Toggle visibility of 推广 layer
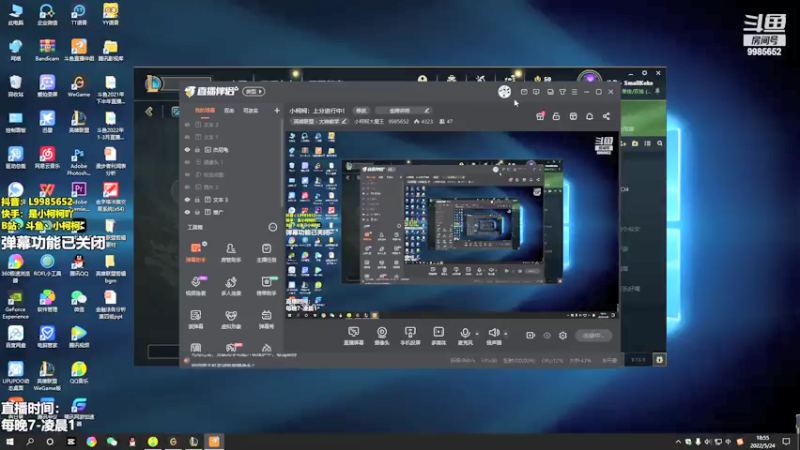 [x=187, y=212]
